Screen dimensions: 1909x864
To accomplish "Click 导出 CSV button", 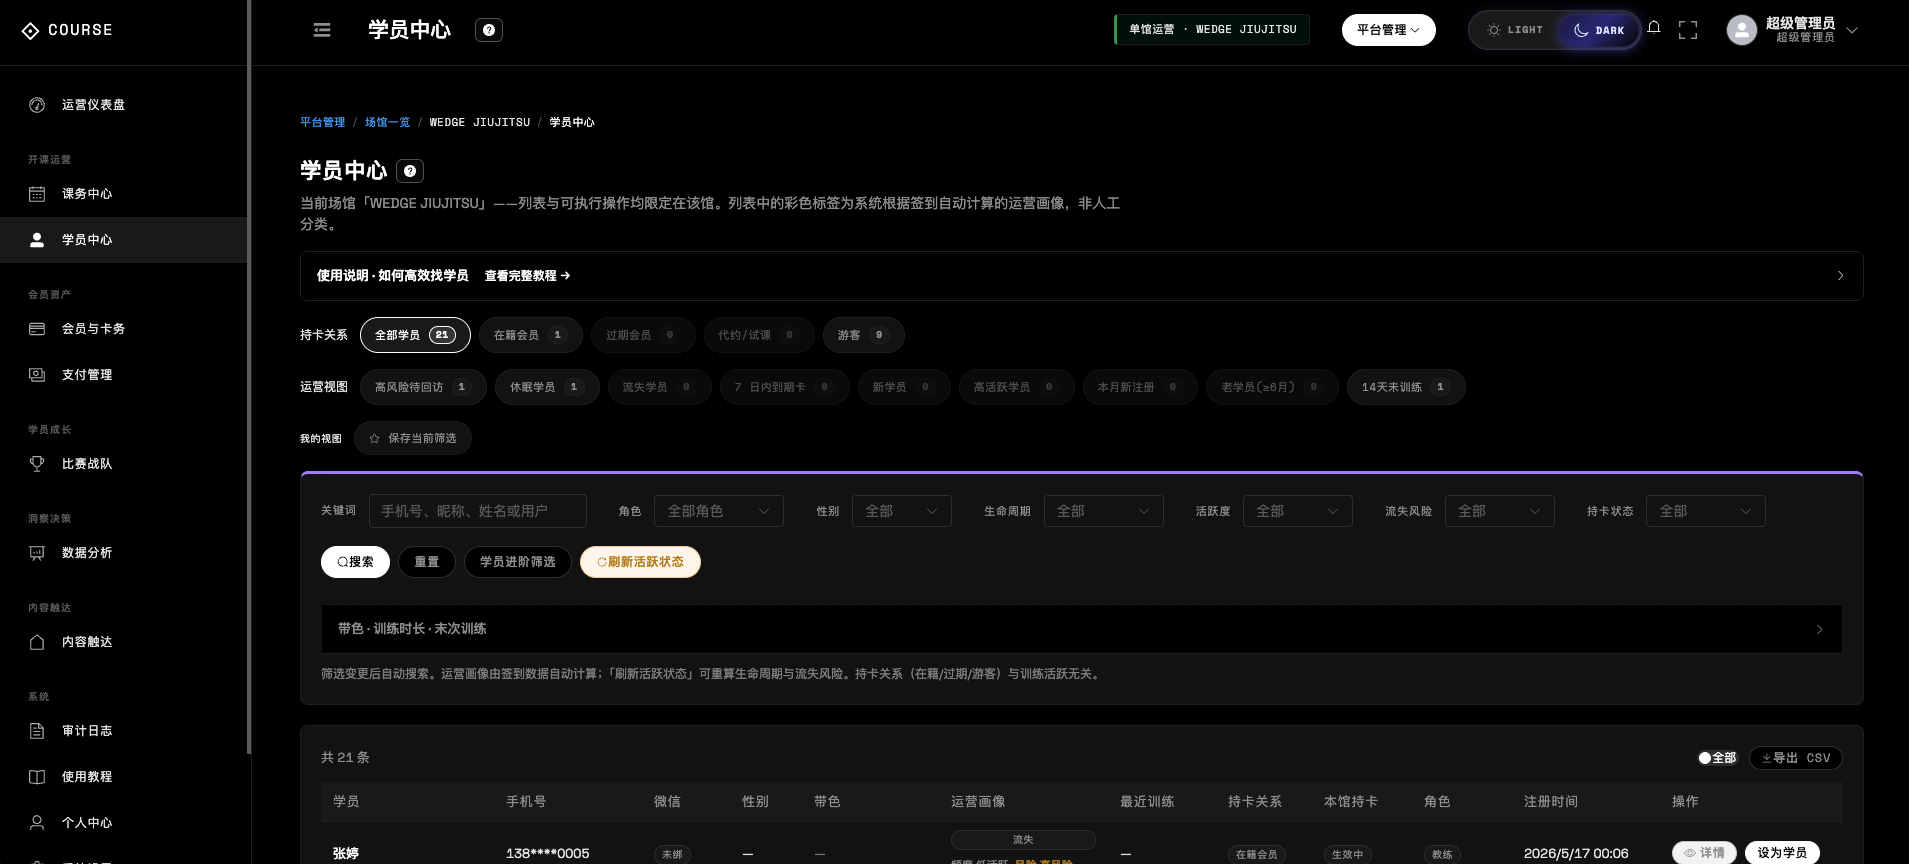I will (1796, 758).
